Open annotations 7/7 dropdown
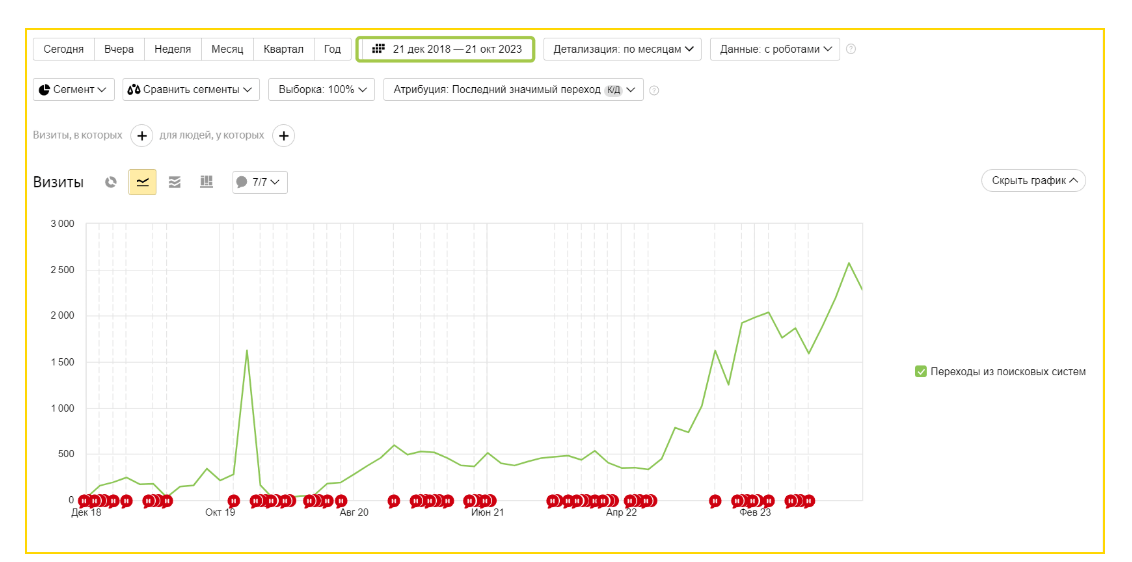The image size is (1132, 562). (x=260, y=182)
